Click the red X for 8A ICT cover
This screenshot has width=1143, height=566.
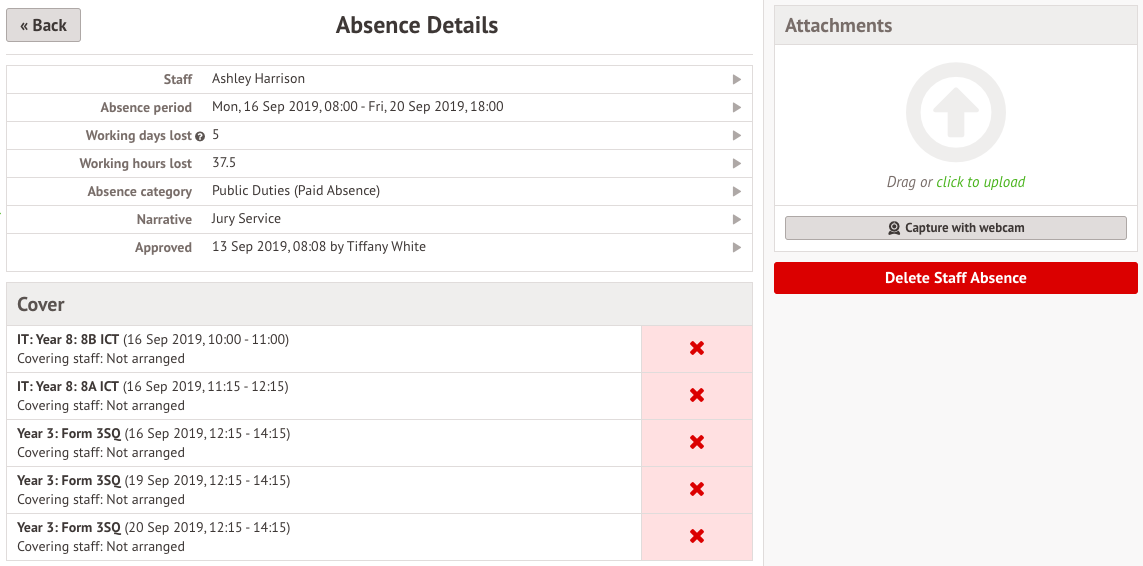pyautogui.click(x=697, y=395)
